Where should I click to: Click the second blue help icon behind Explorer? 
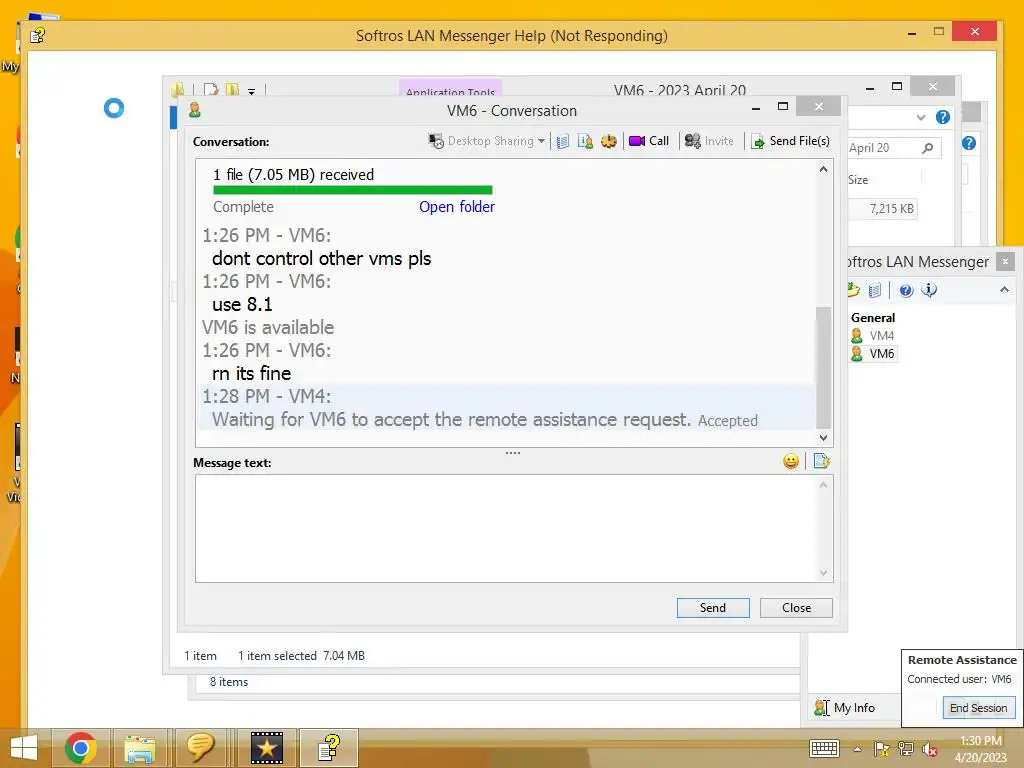tap(968, 143)
